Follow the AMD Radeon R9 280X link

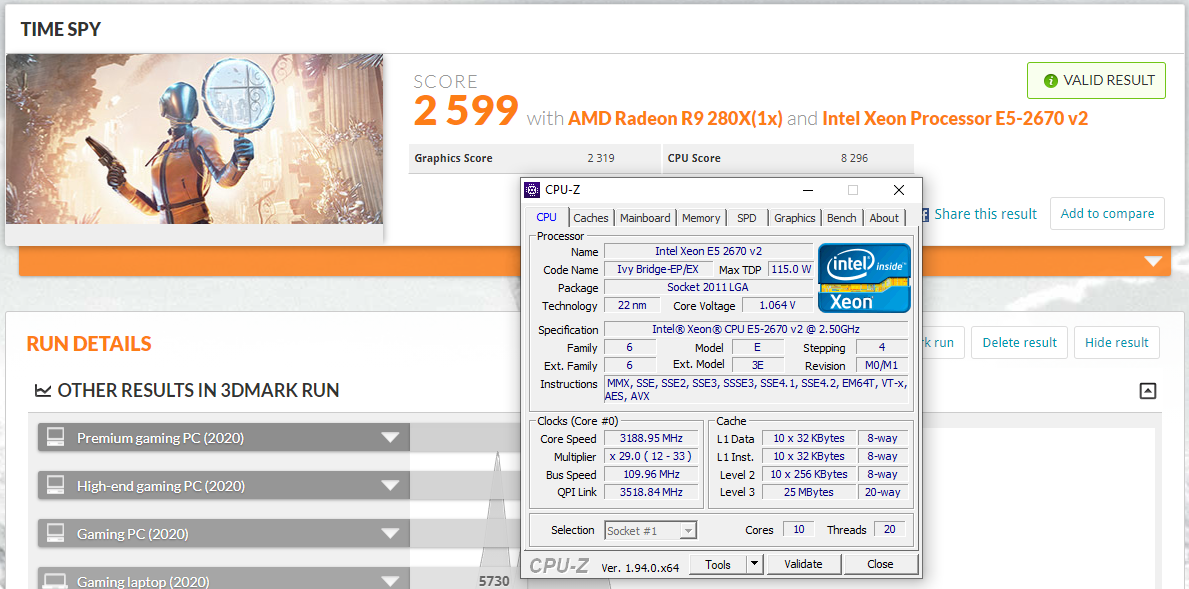[x=675, y=118]
